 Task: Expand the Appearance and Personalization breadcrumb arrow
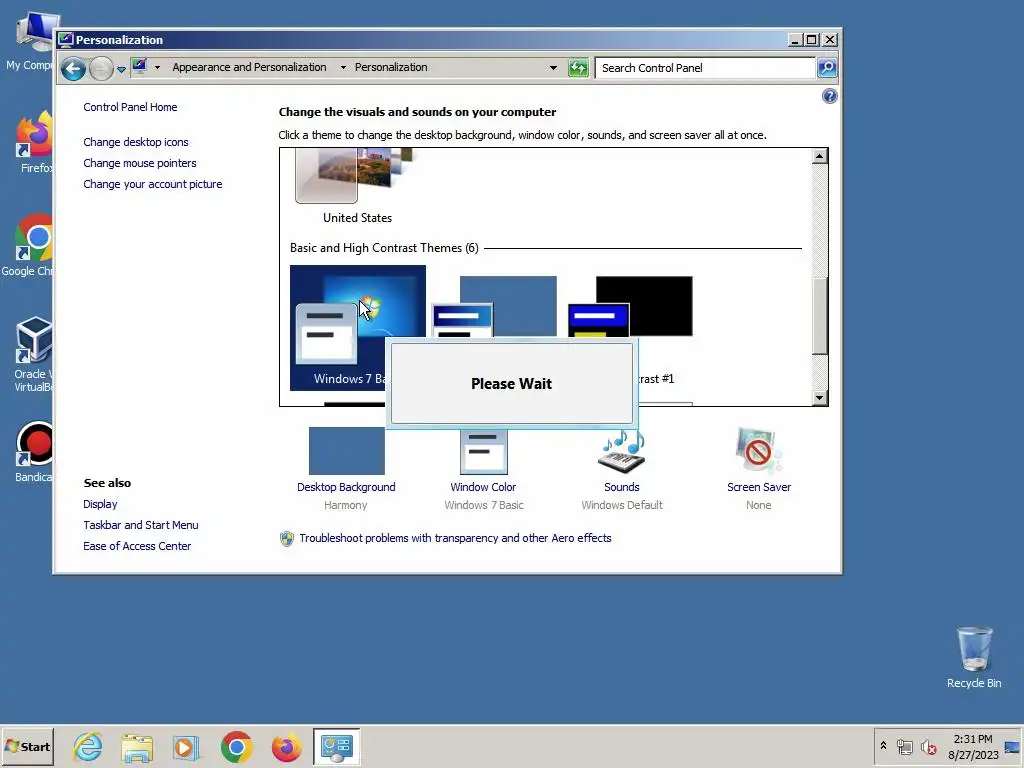[343, 67]
